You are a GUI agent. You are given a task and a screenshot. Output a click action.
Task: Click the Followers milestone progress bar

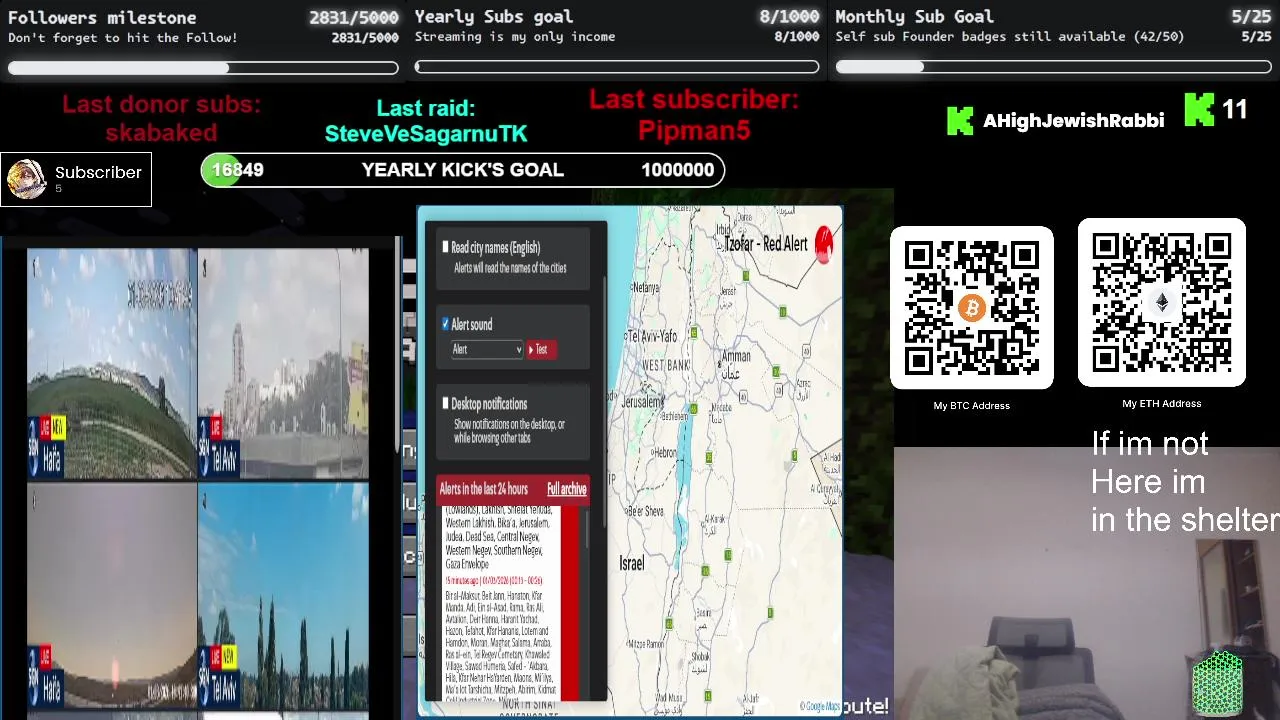tap(203, 68)
